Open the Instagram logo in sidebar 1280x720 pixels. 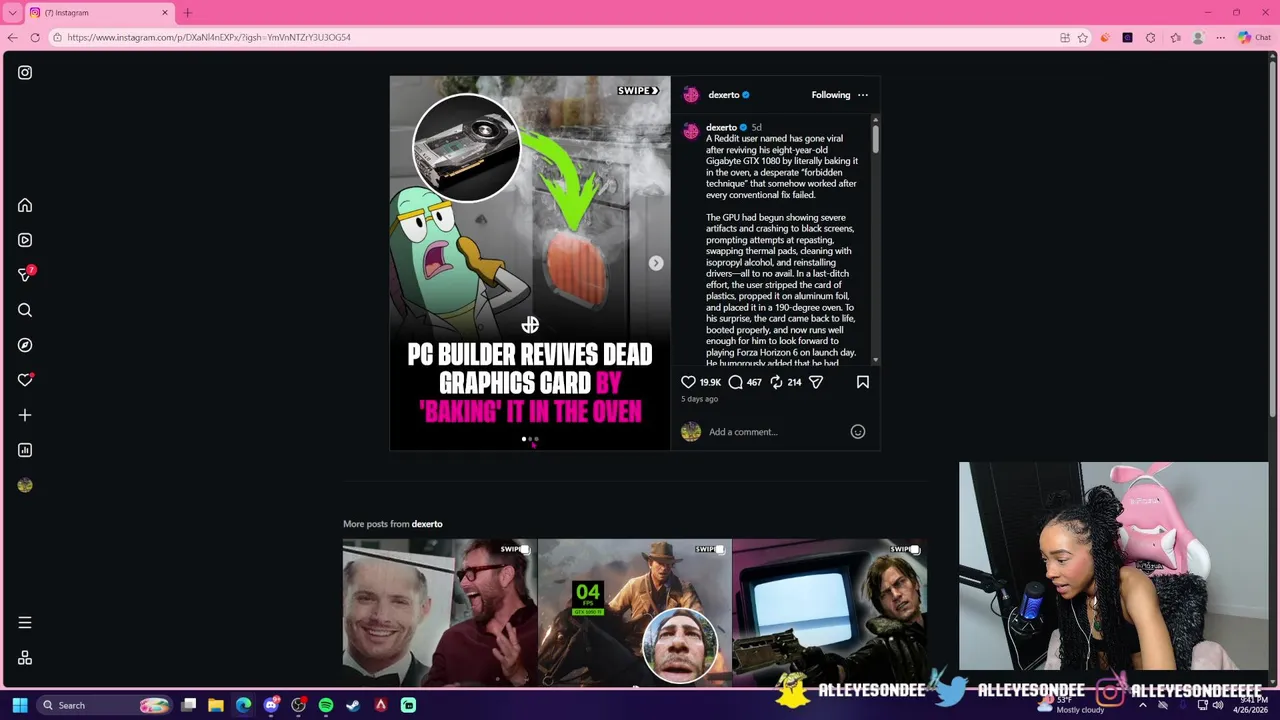[x=25, y=72]
